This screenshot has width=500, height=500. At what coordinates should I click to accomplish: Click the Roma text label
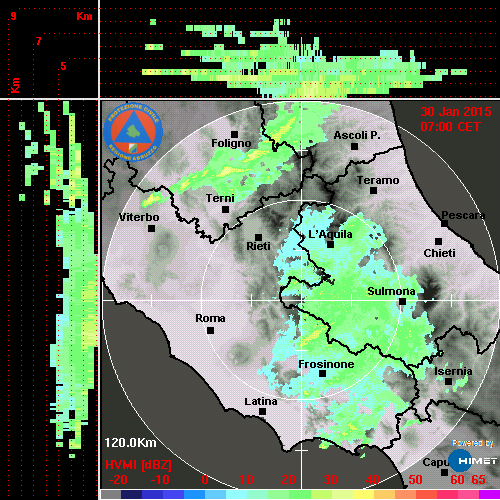click(x=210, y=318)
